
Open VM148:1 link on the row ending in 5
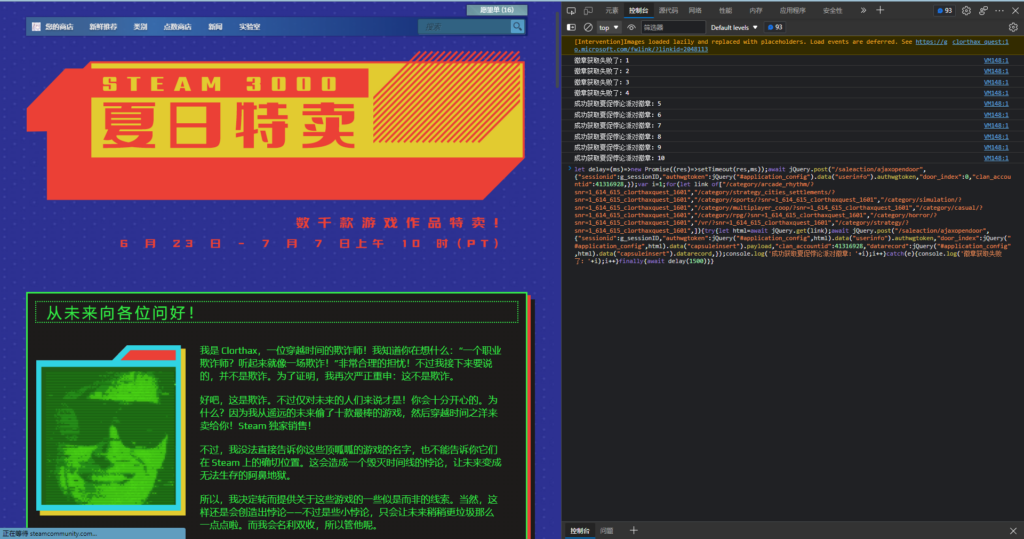[x=996, y=103]
